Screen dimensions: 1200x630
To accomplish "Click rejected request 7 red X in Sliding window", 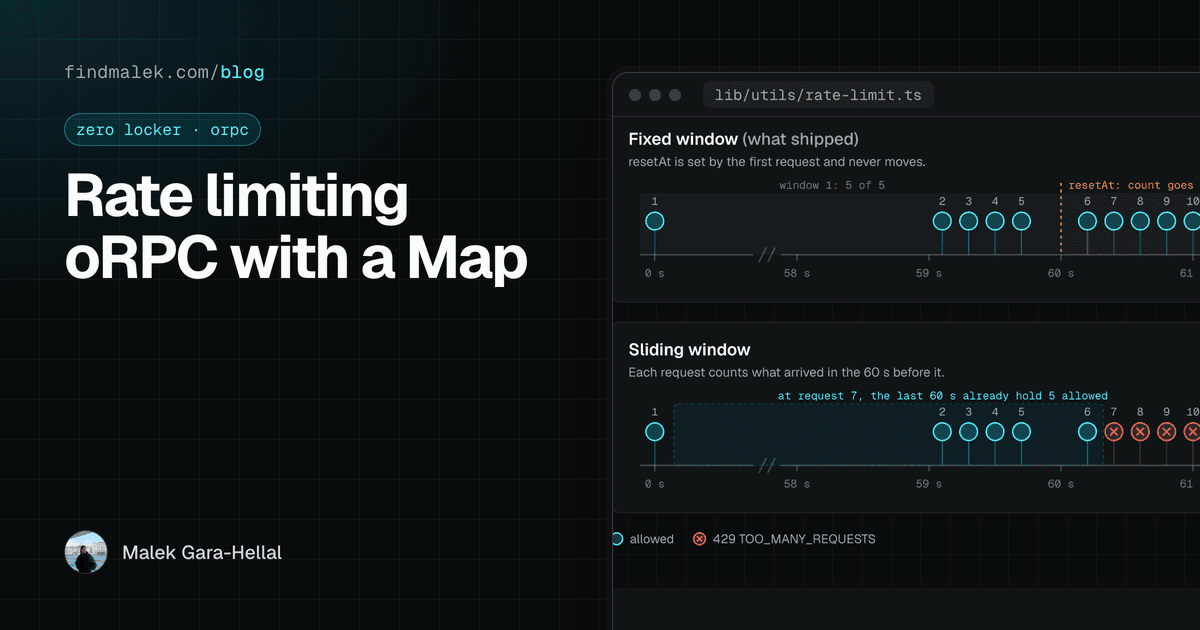I will [1114, 432].
